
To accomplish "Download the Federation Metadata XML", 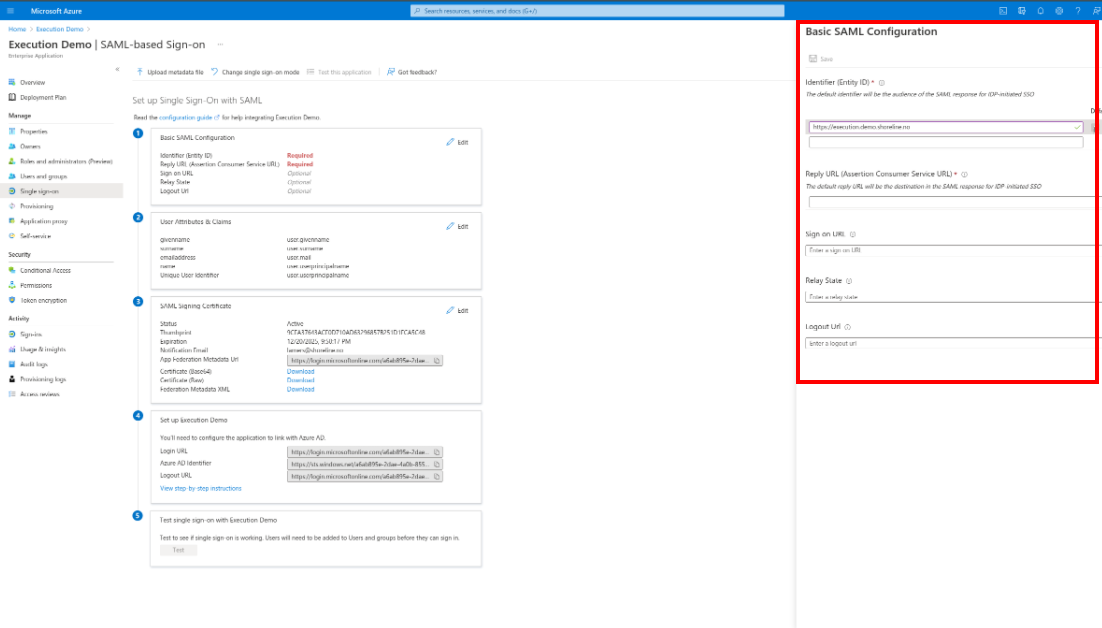I will click(300, 389).
